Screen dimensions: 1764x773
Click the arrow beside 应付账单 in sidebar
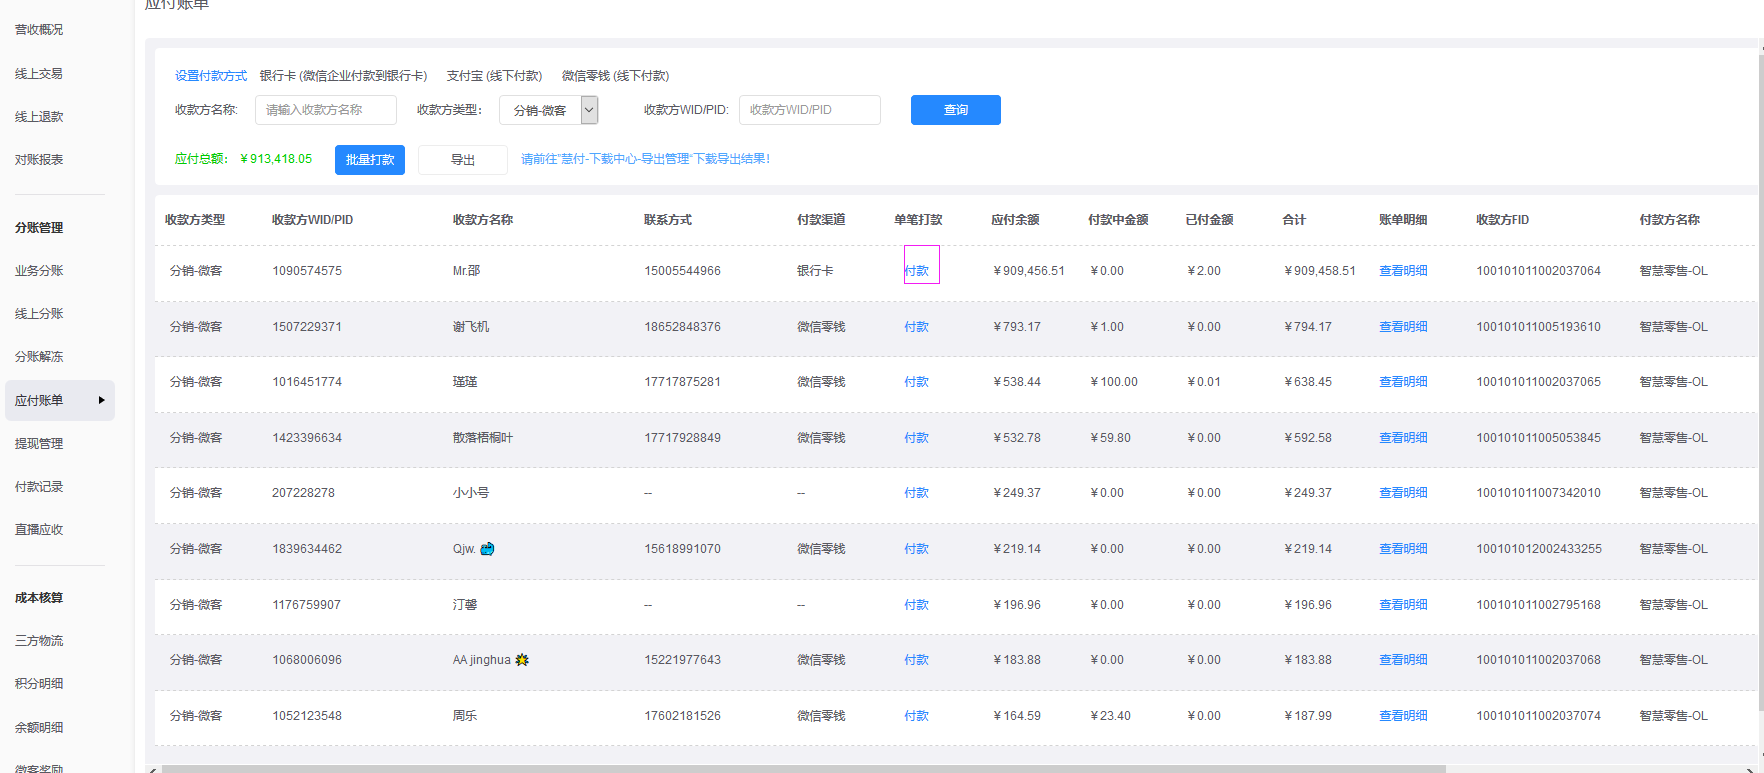pyautogui.click(x=101, y=400)
